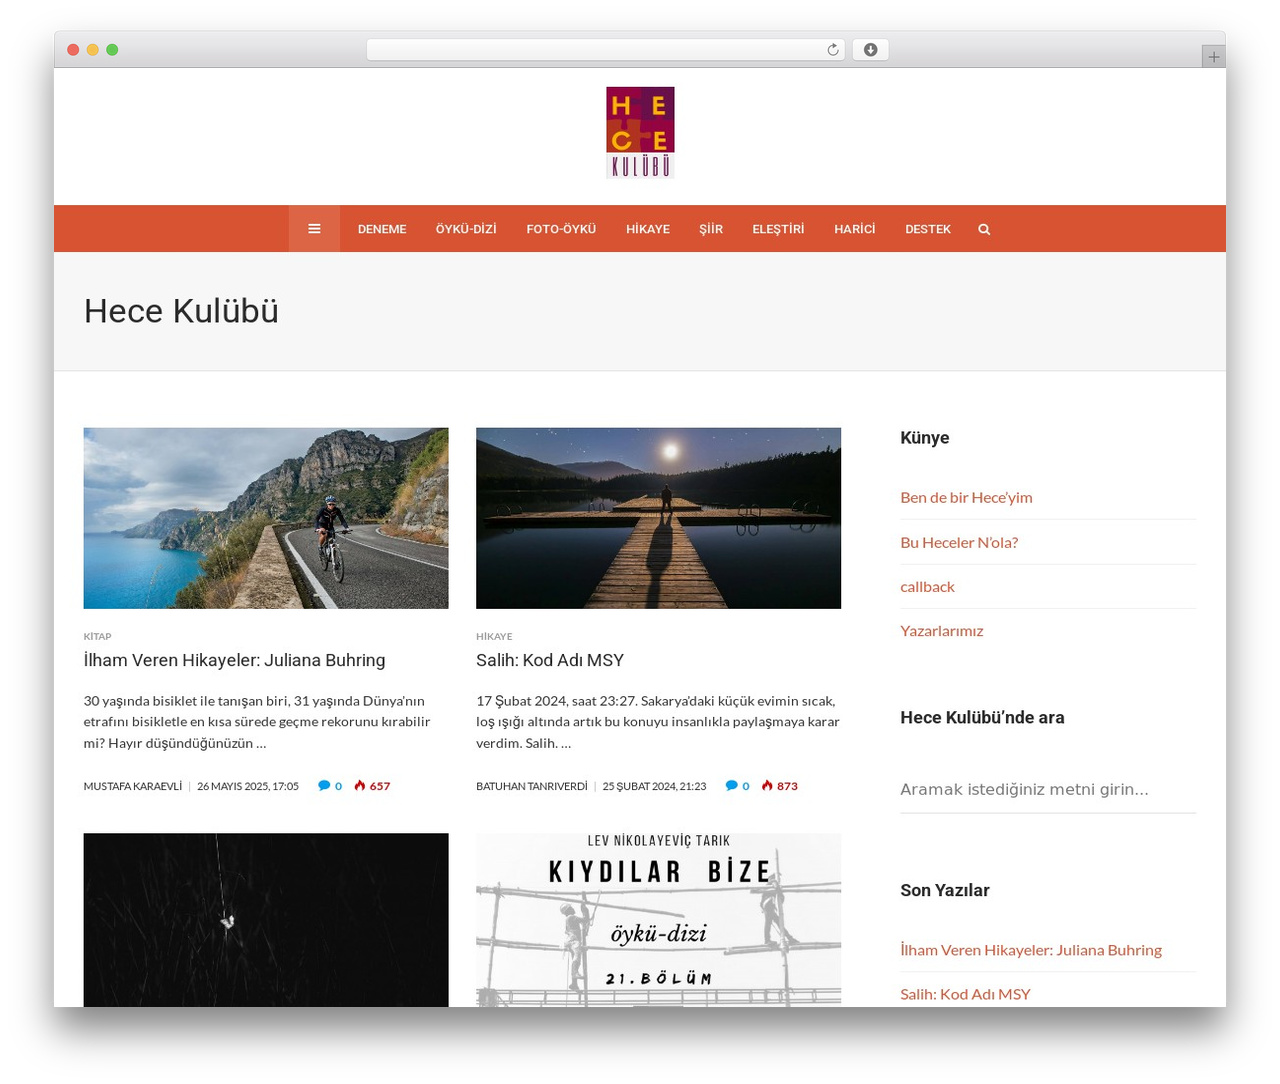
Task: Open Bu Heceler N'ola? sidebar link
Action: tap(959, 542)
